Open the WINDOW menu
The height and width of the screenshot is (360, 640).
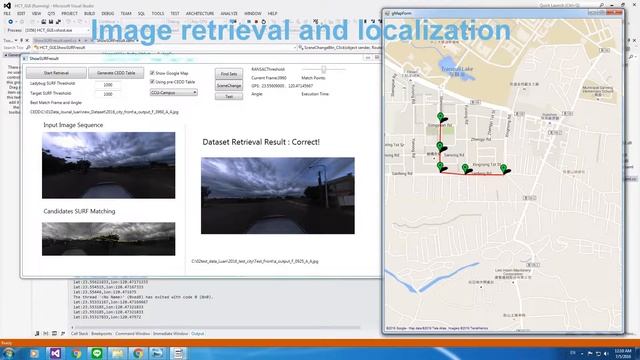coord(253,13)
